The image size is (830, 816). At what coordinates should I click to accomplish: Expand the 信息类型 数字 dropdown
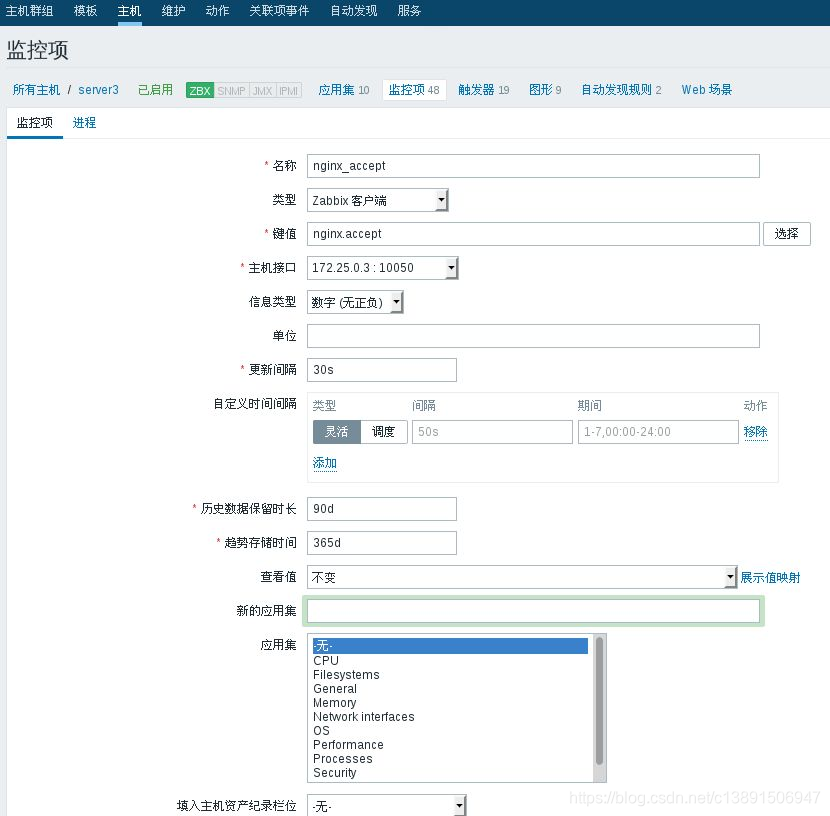click(355, 302)
